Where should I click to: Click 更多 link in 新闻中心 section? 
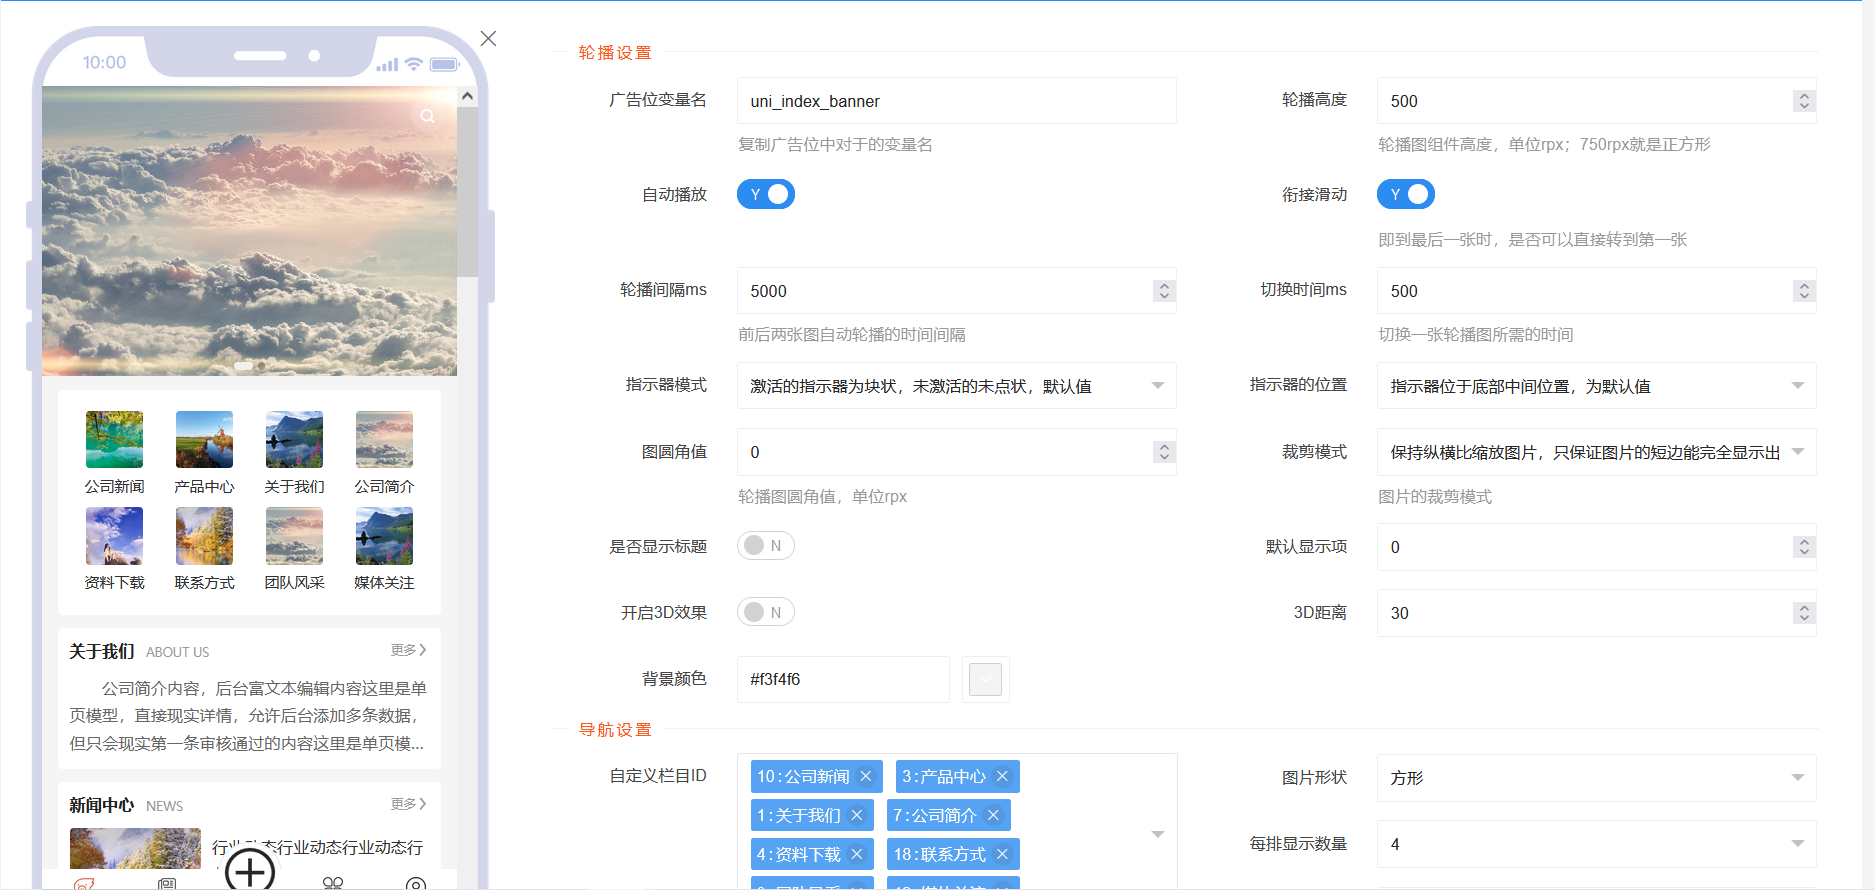point(408,804)
